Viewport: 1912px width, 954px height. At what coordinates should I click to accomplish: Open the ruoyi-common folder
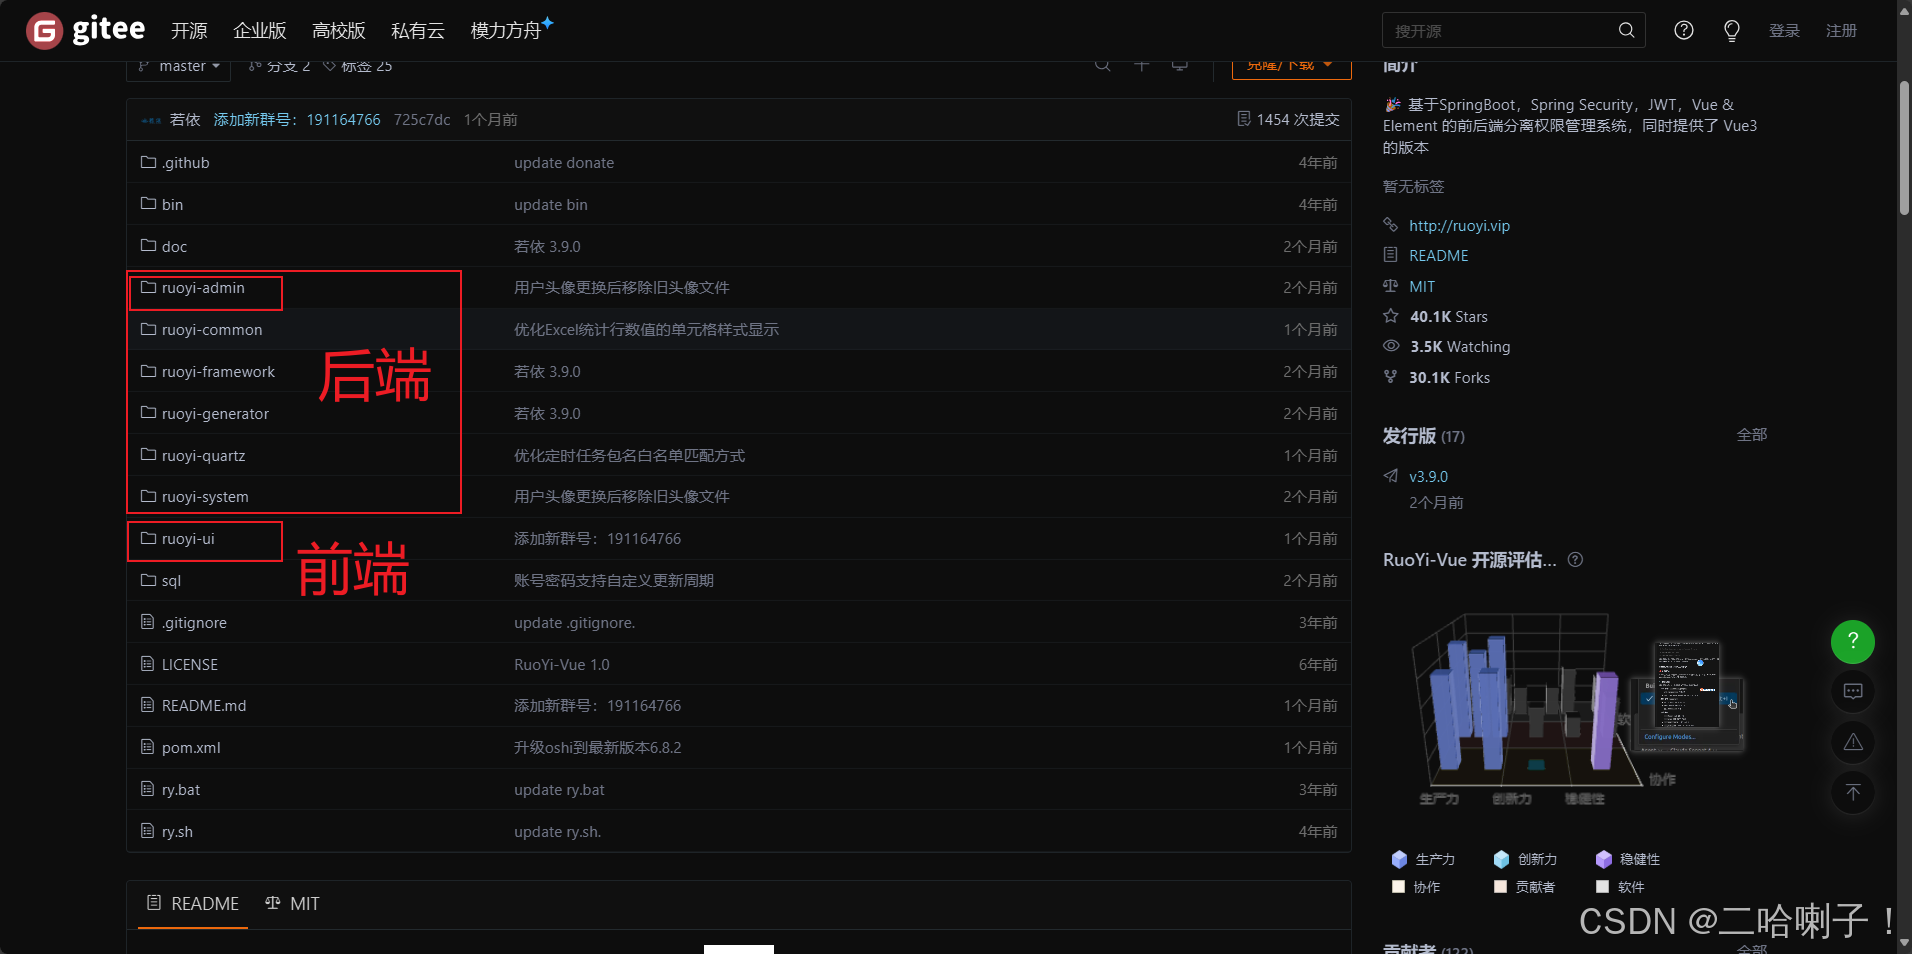(x=212, y=330)
